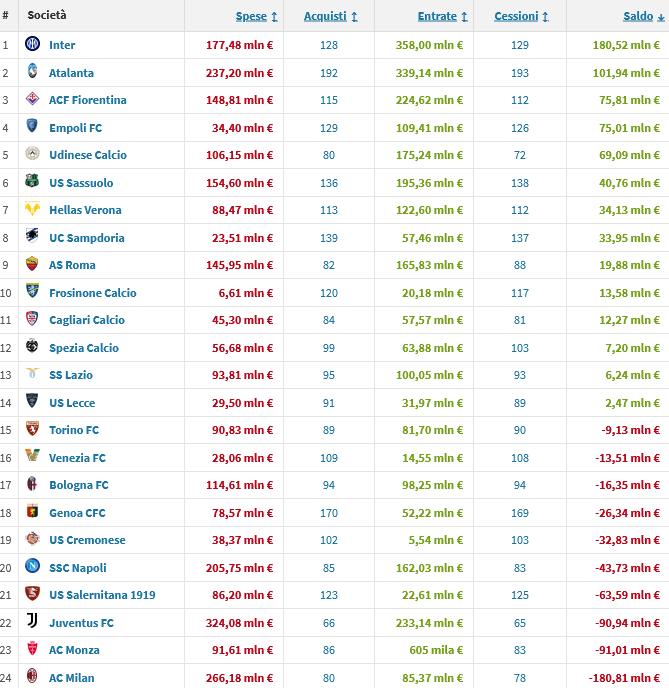Open the Frosinone Calcio club link
The width and height of the screenshot is (669, 688).
tap(93, 293)
